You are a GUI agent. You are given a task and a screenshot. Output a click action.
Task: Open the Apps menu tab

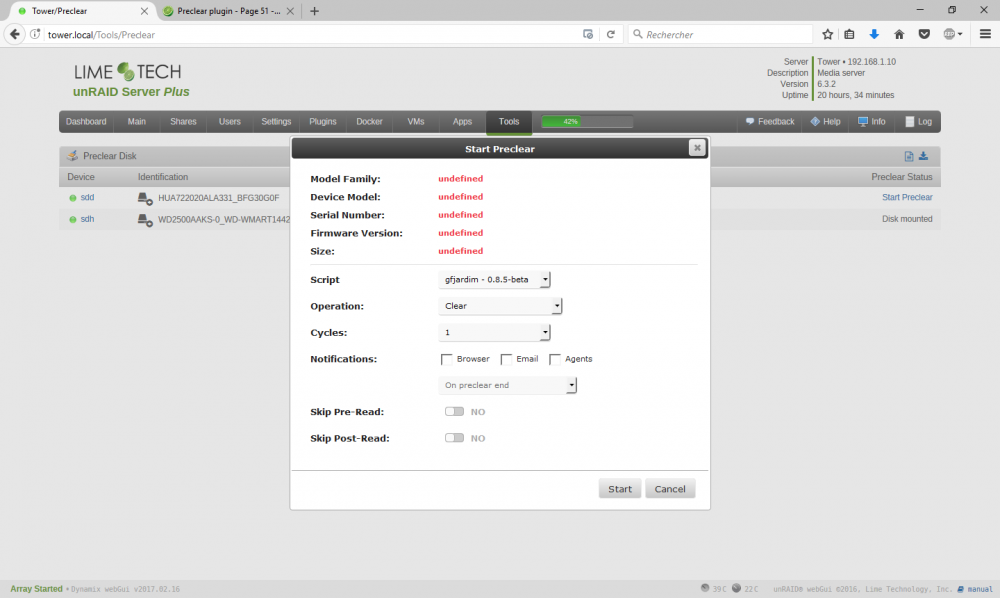coord(462,121)
